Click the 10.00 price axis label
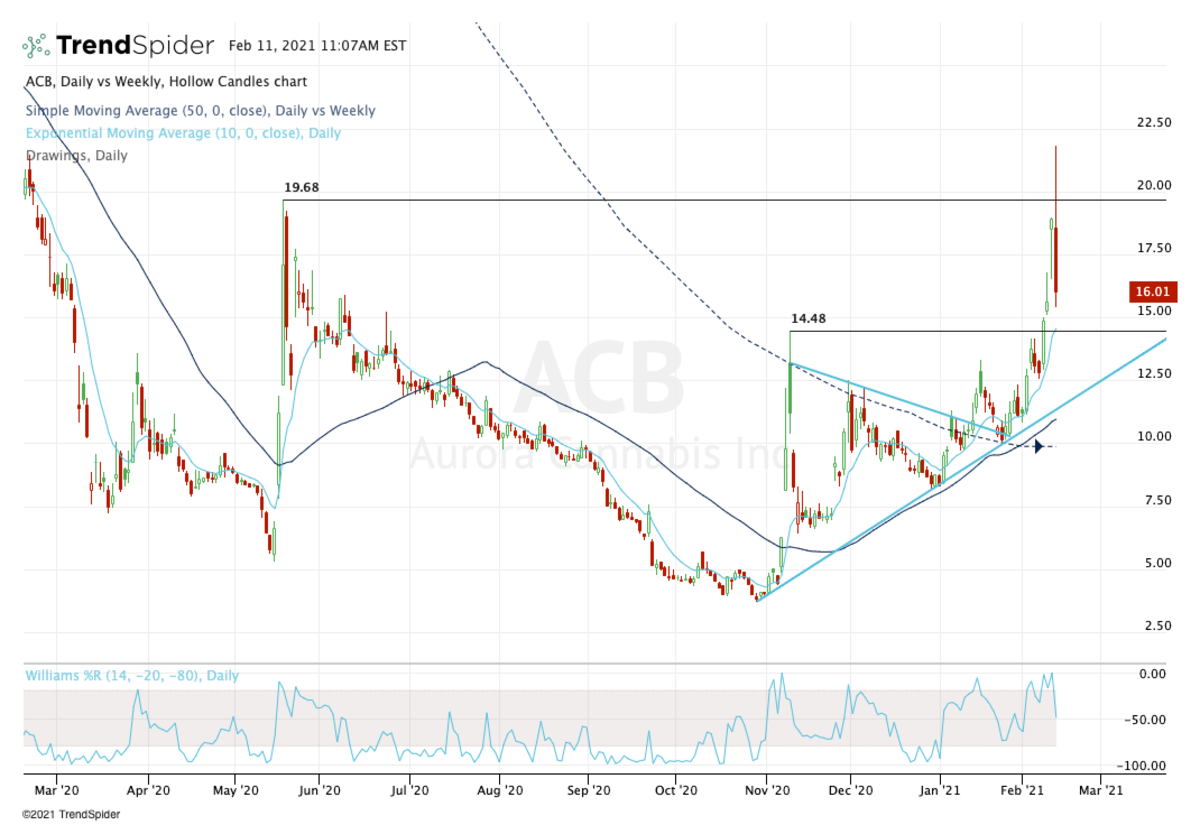1200x825 pixels. click(1152, 436)
